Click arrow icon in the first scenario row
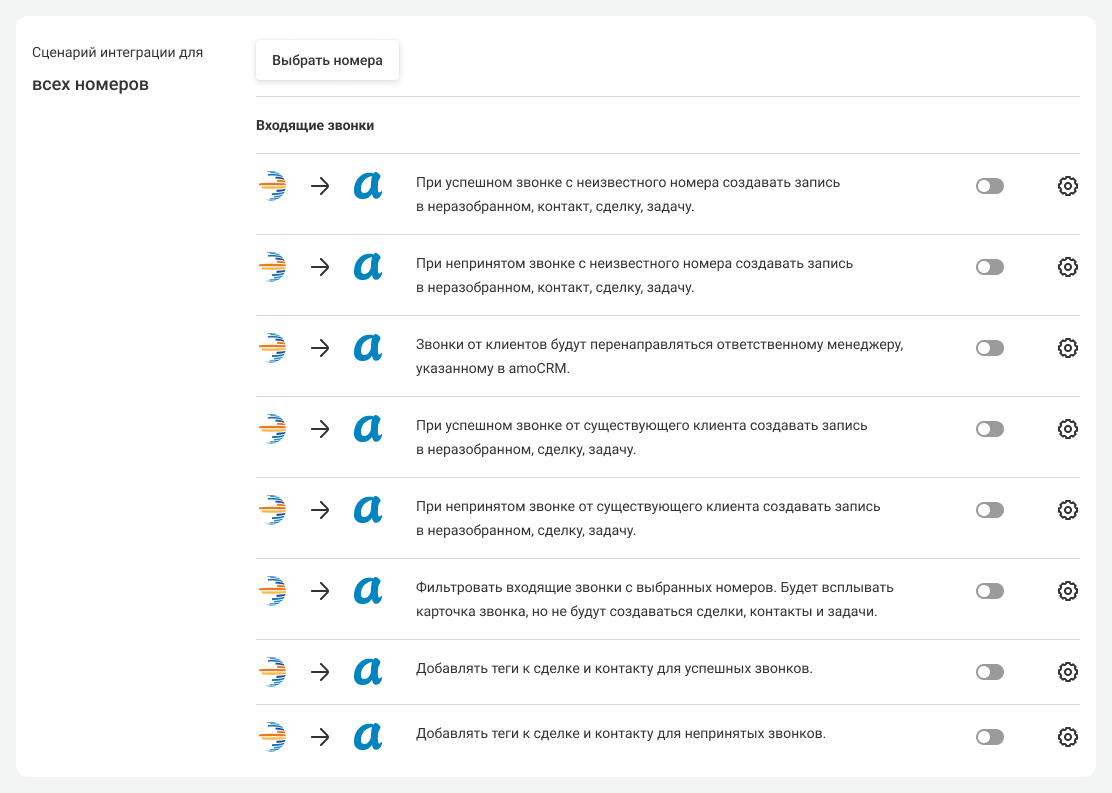Screen dimensions: 1112x793 coord(320,186)
